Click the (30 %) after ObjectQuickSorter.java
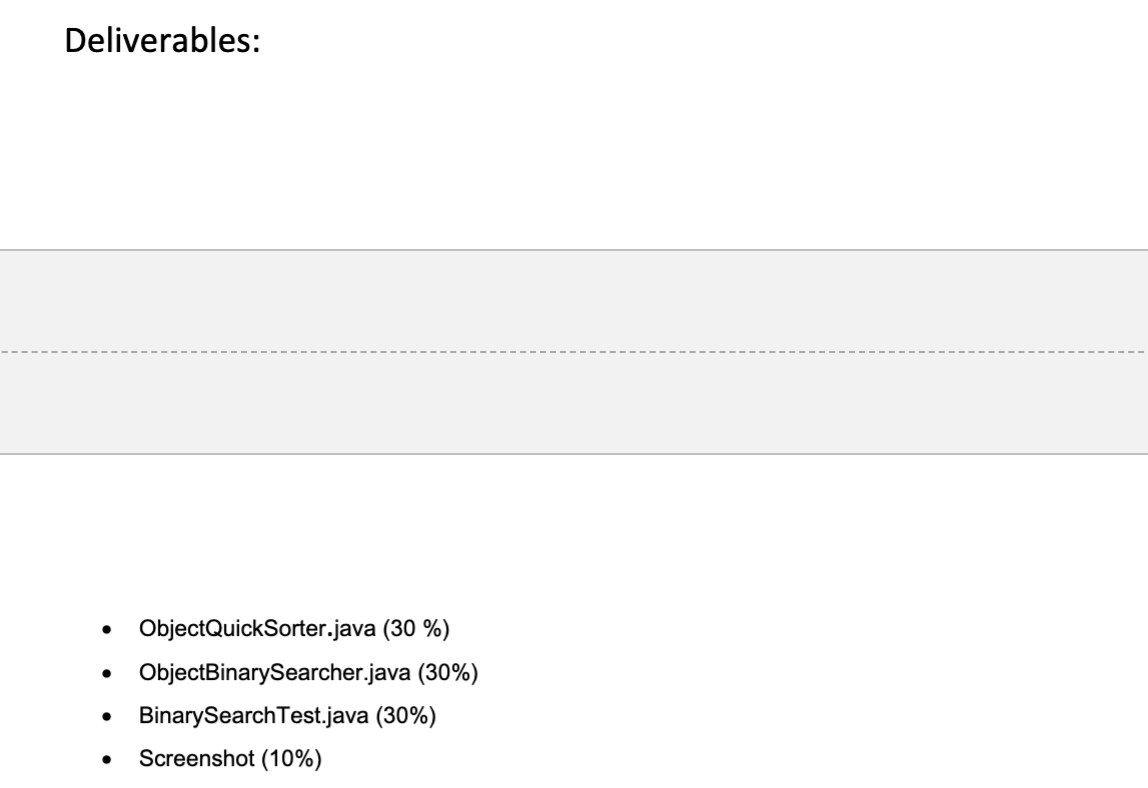 [x=416, y=628]
